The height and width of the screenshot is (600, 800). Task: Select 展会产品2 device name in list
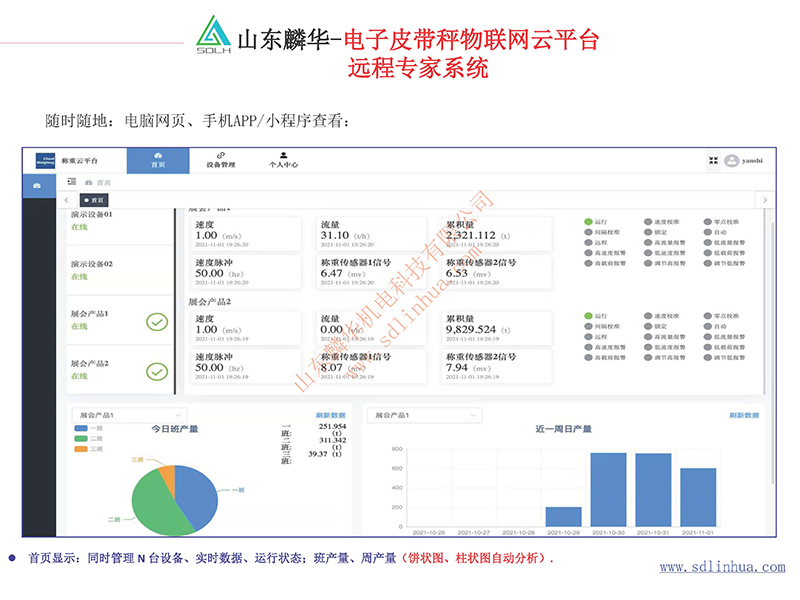(x=89, y=363)
